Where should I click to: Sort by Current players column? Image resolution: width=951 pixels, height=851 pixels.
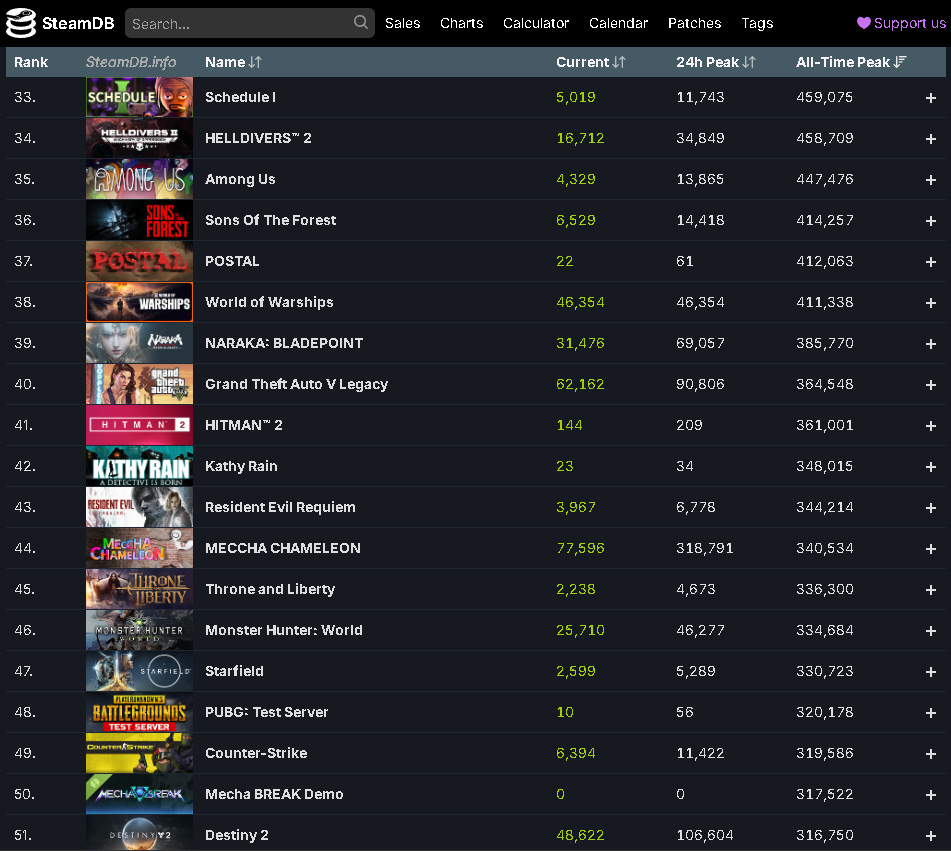click(590, 62)
